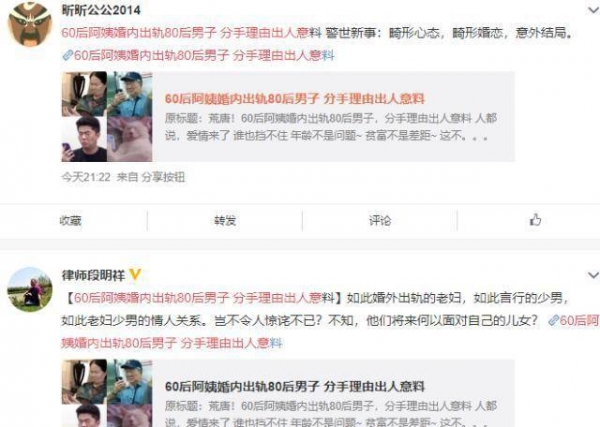This screenshot has height=427, width=600.
Task: Click the 分享按钮 source link
Action: coord(163,177)
